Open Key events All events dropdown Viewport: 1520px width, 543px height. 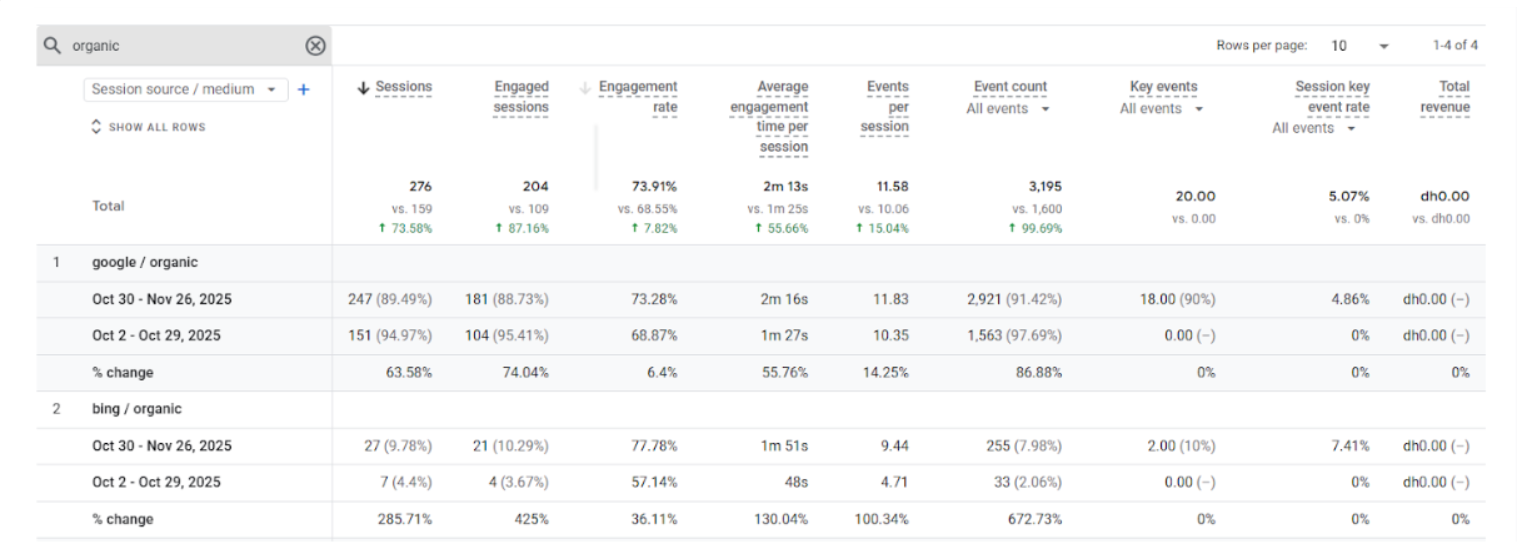coord(1161,109)
